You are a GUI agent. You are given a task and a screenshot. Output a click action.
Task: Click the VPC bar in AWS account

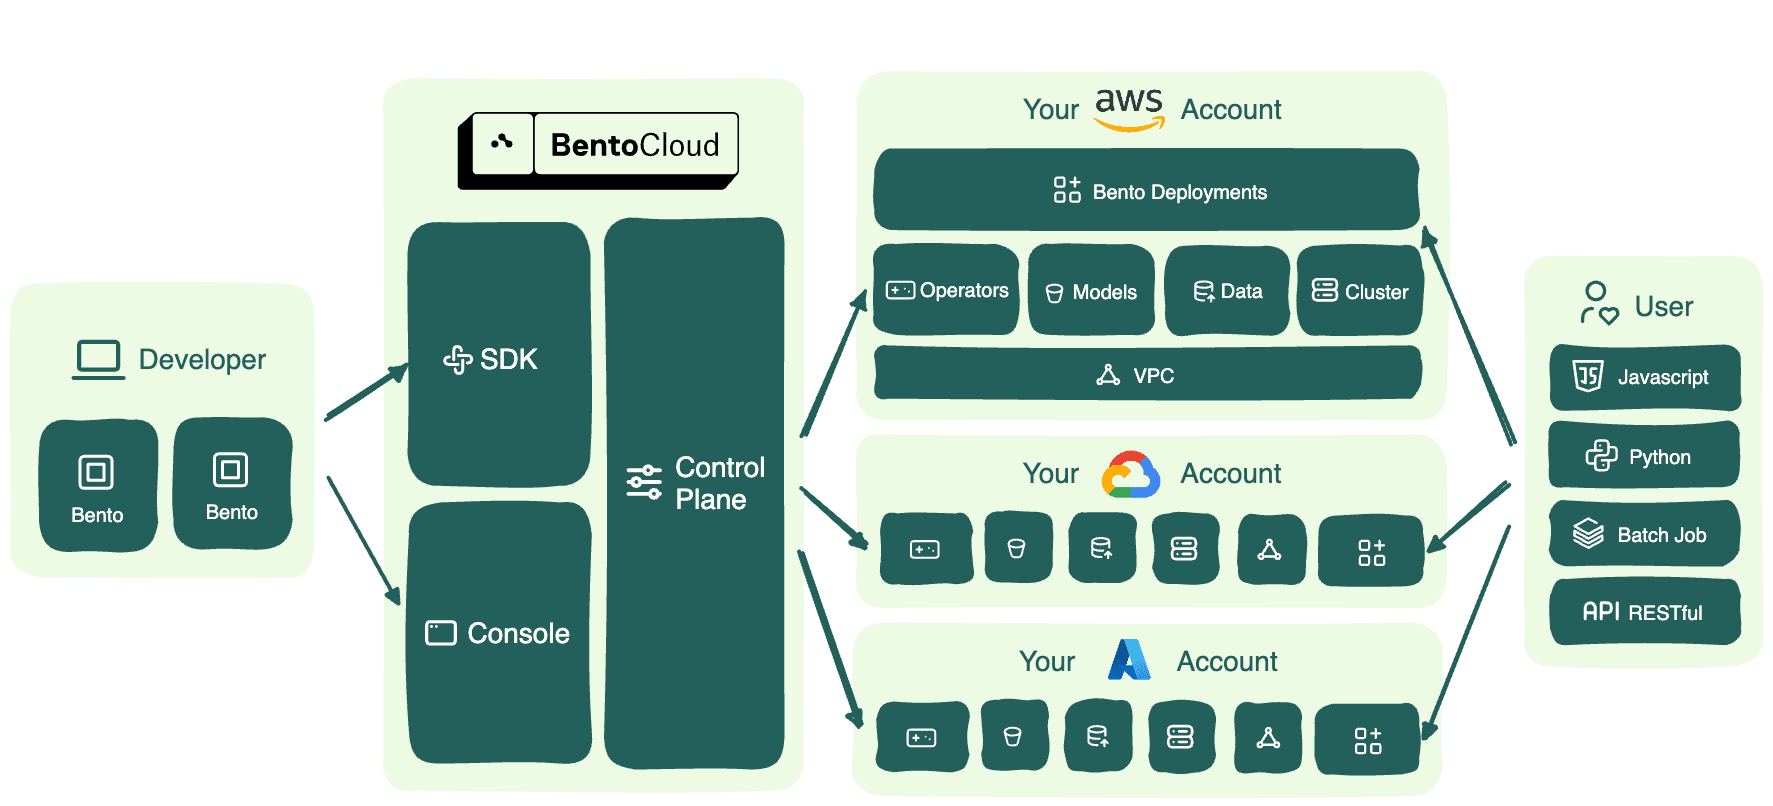click(1147, 374)
